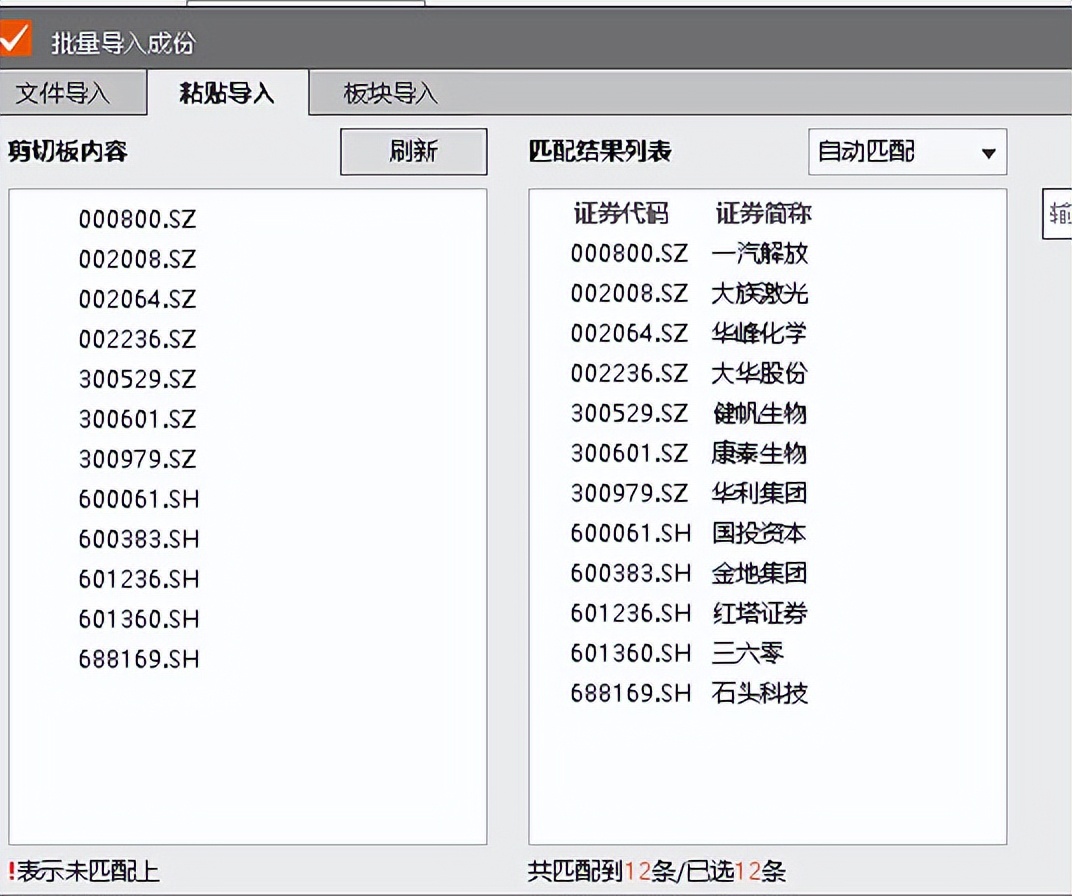Click the 证券简称 column header
The image size is (1072, 896).
tap(763, 213)
